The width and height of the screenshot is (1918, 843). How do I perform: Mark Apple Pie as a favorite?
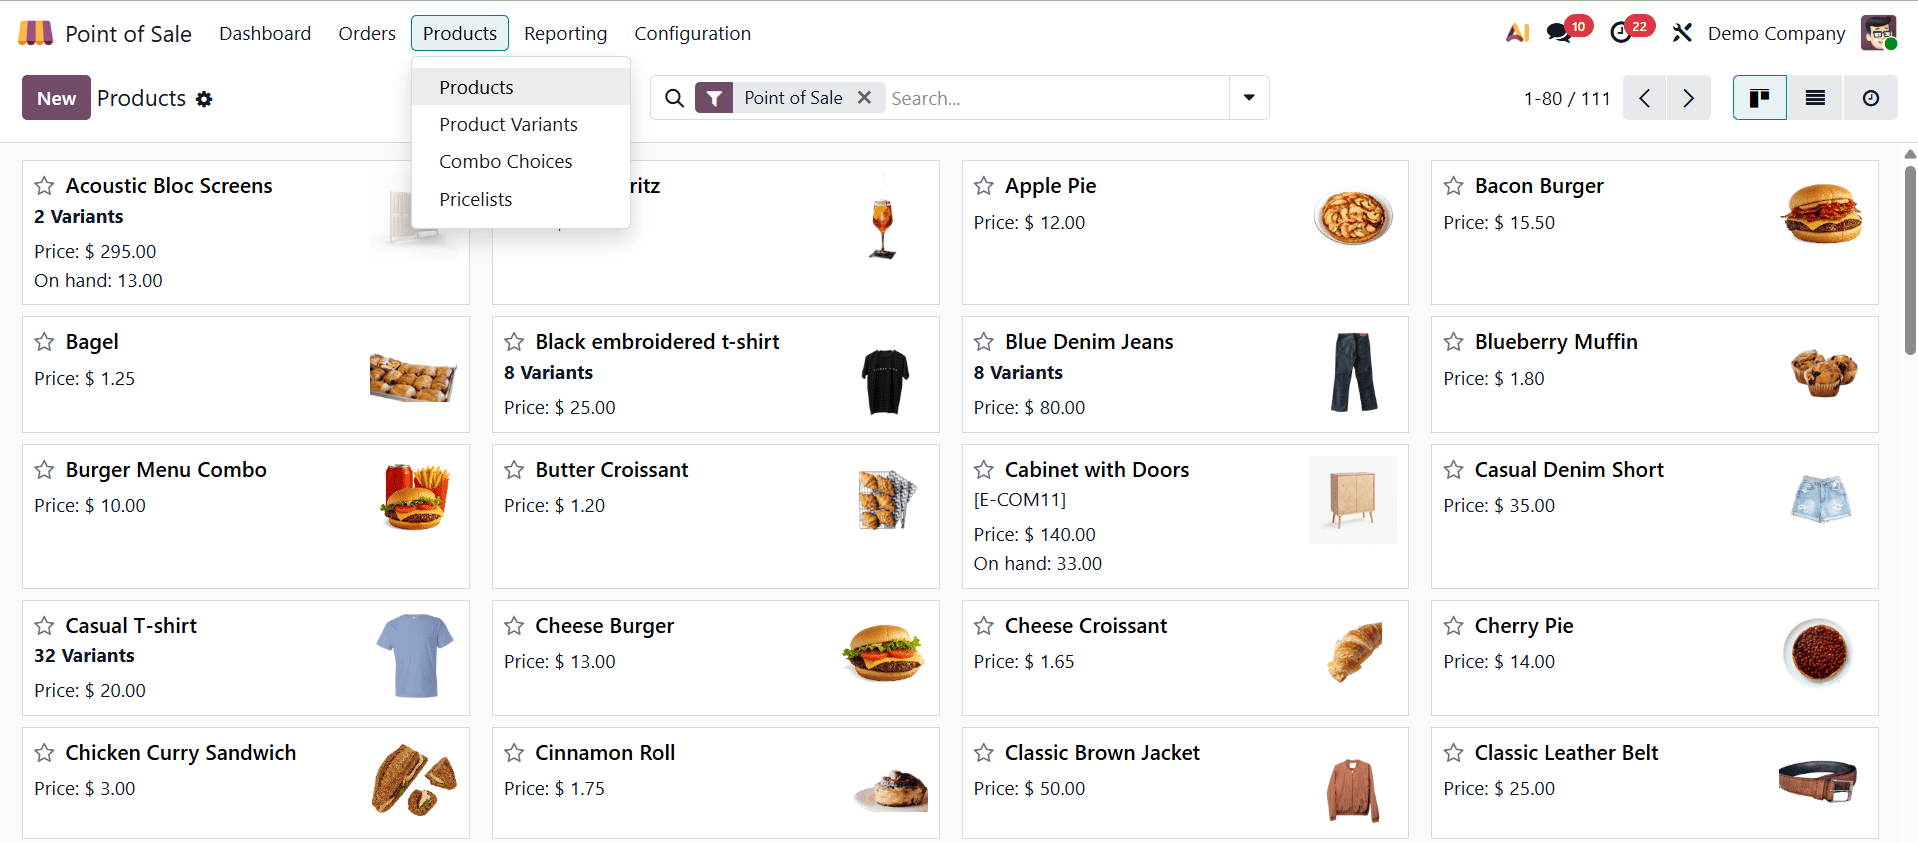point(983,186)
